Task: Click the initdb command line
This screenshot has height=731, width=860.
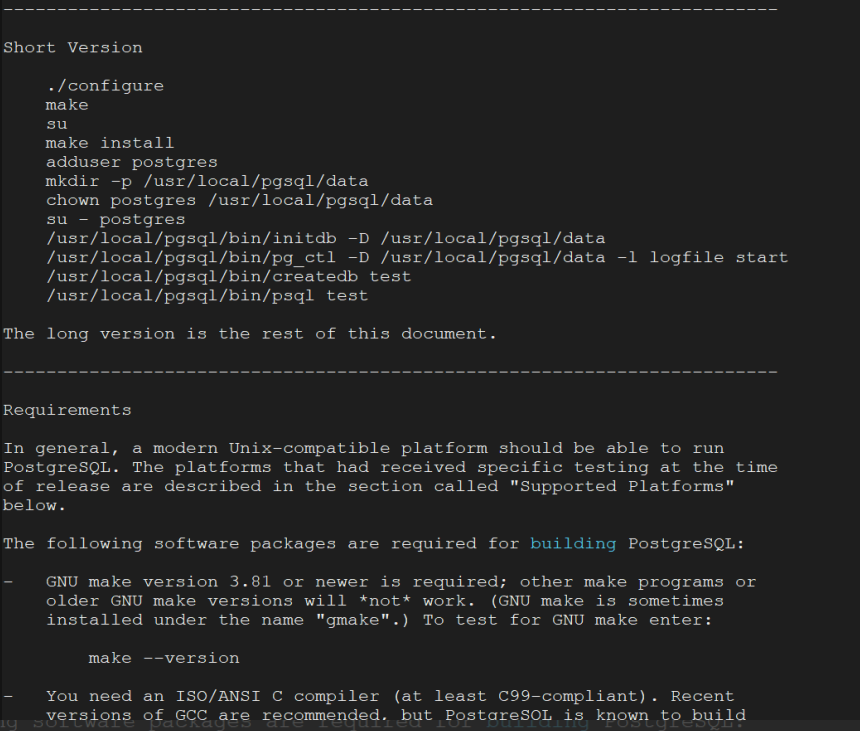Action: [x=326, y=239]
